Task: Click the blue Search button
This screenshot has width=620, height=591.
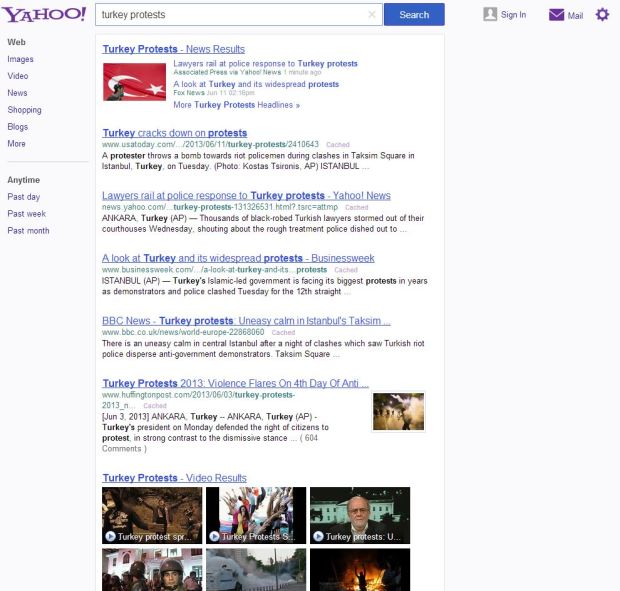Action: coord(414,15)
